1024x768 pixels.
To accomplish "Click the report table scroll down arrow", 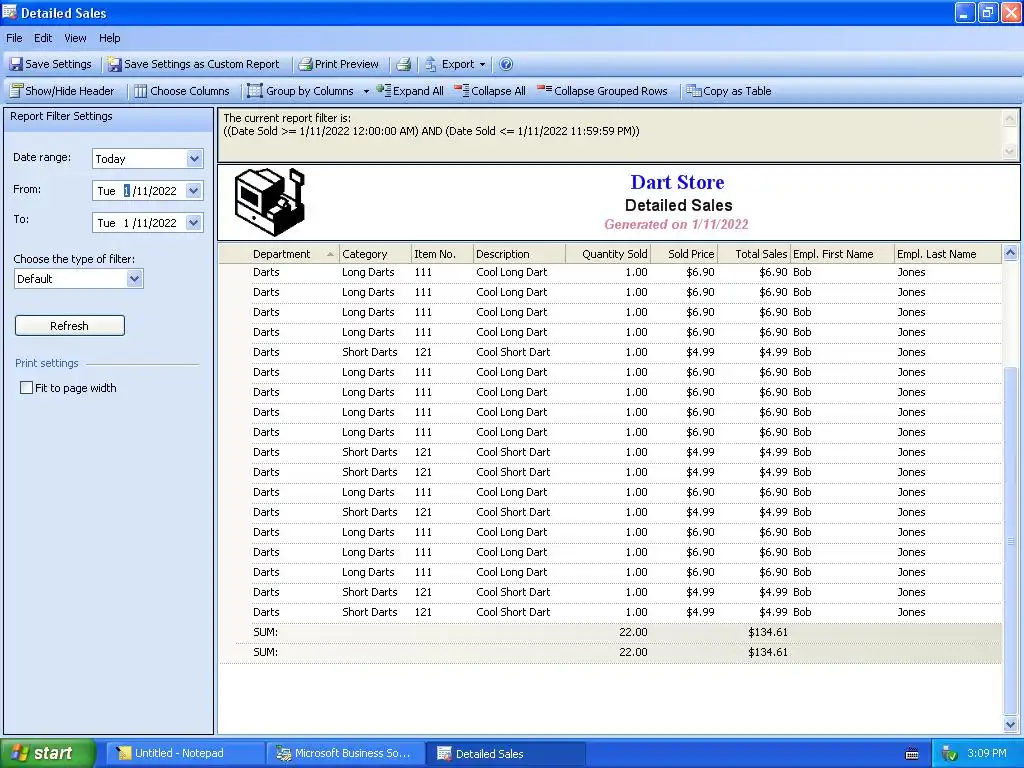I will tap(1010, 724).
